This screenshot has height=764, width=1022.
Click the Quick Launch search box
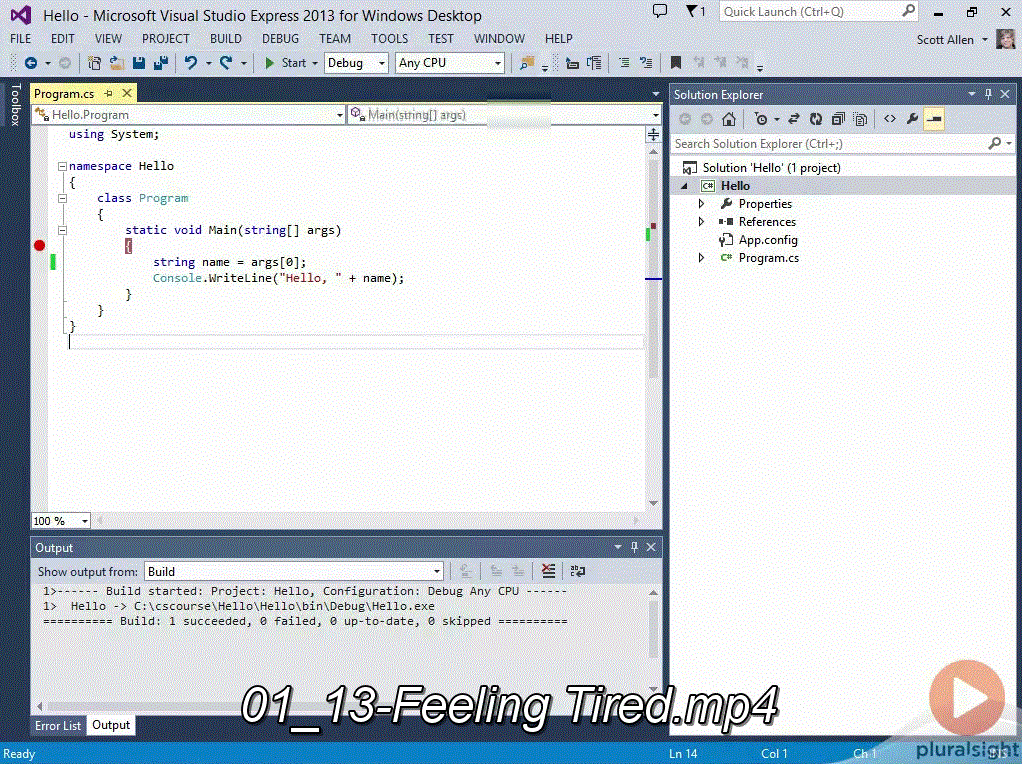coord(819,12)
